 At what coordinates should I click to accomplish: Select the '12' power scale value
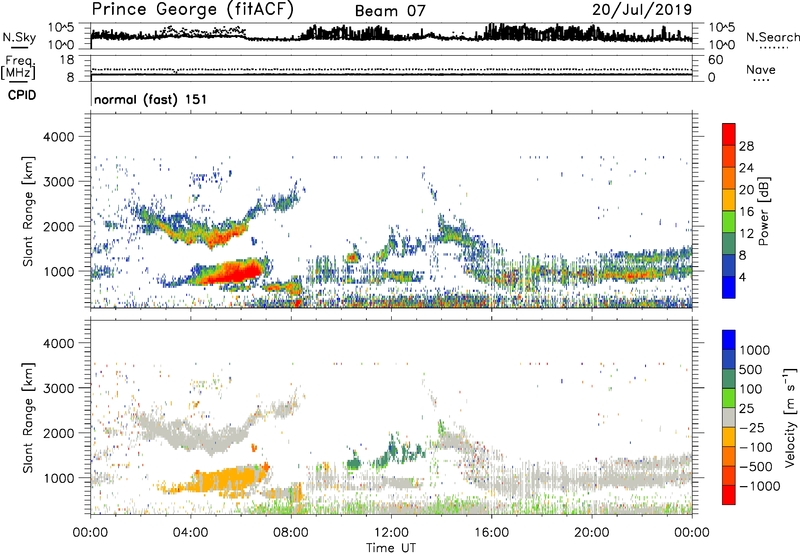(746, 234)
